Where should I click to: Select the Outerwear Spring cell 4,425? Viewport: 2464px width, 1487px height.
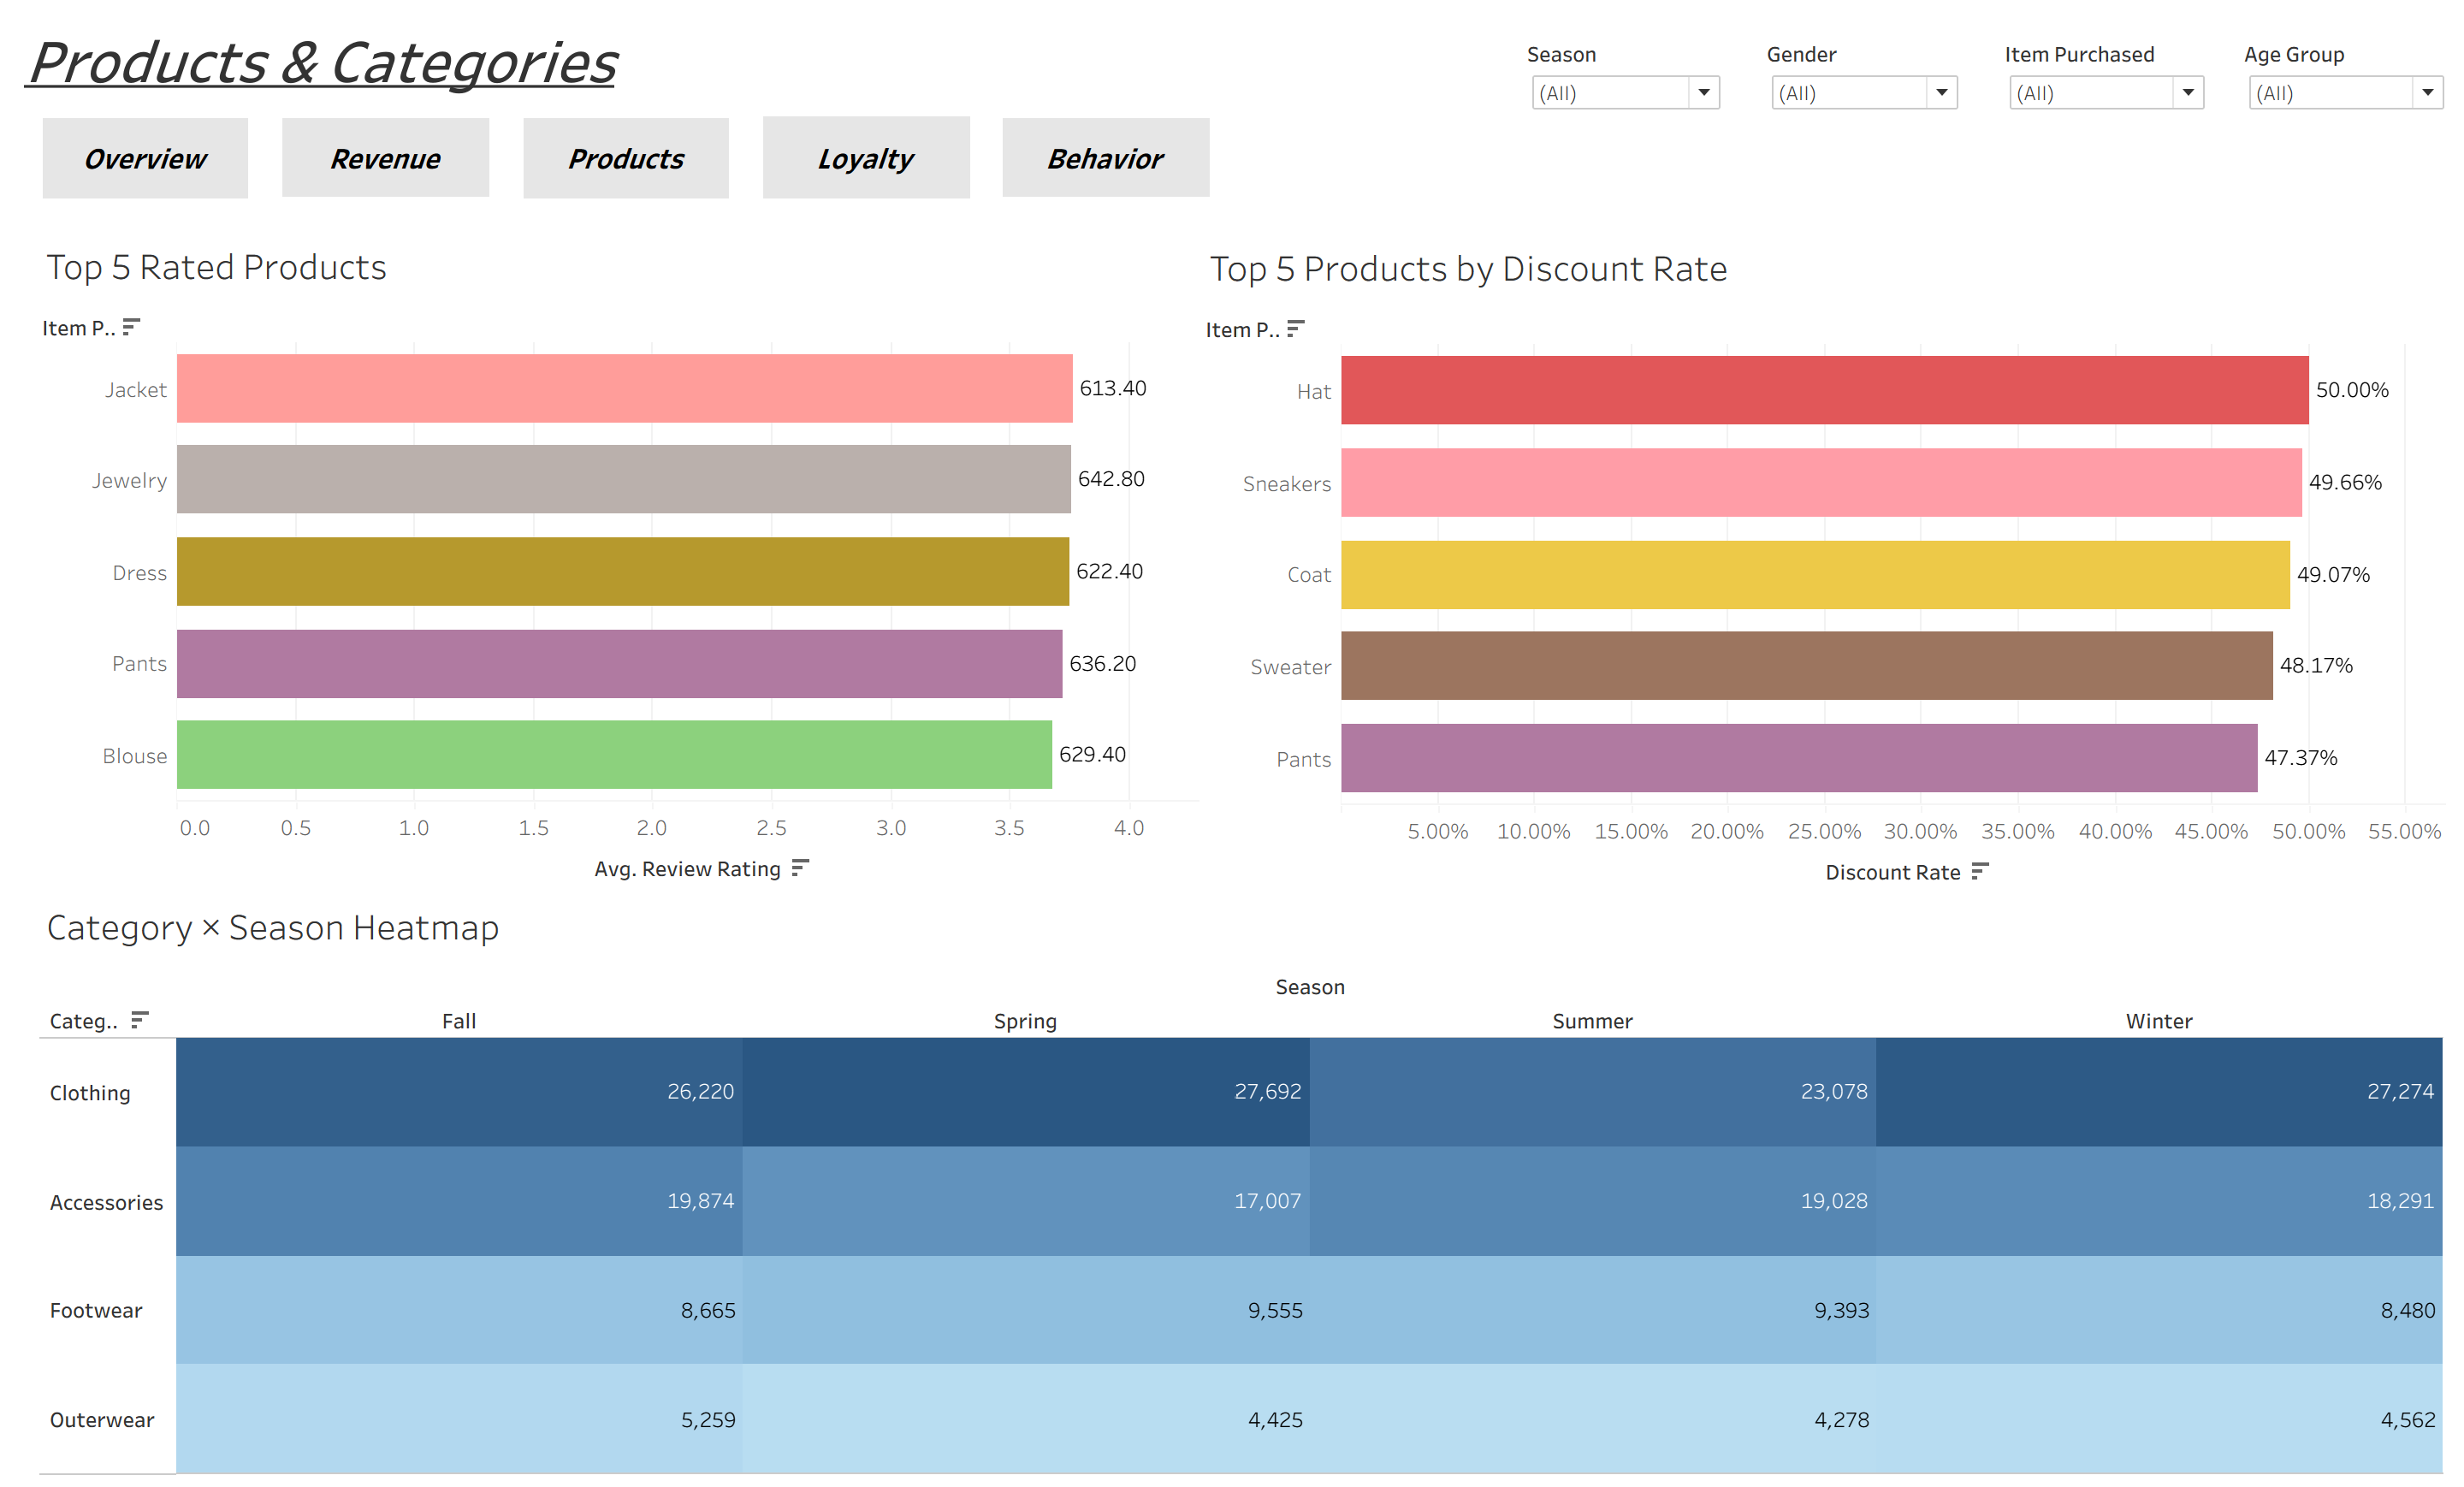pos(1026,1418)
